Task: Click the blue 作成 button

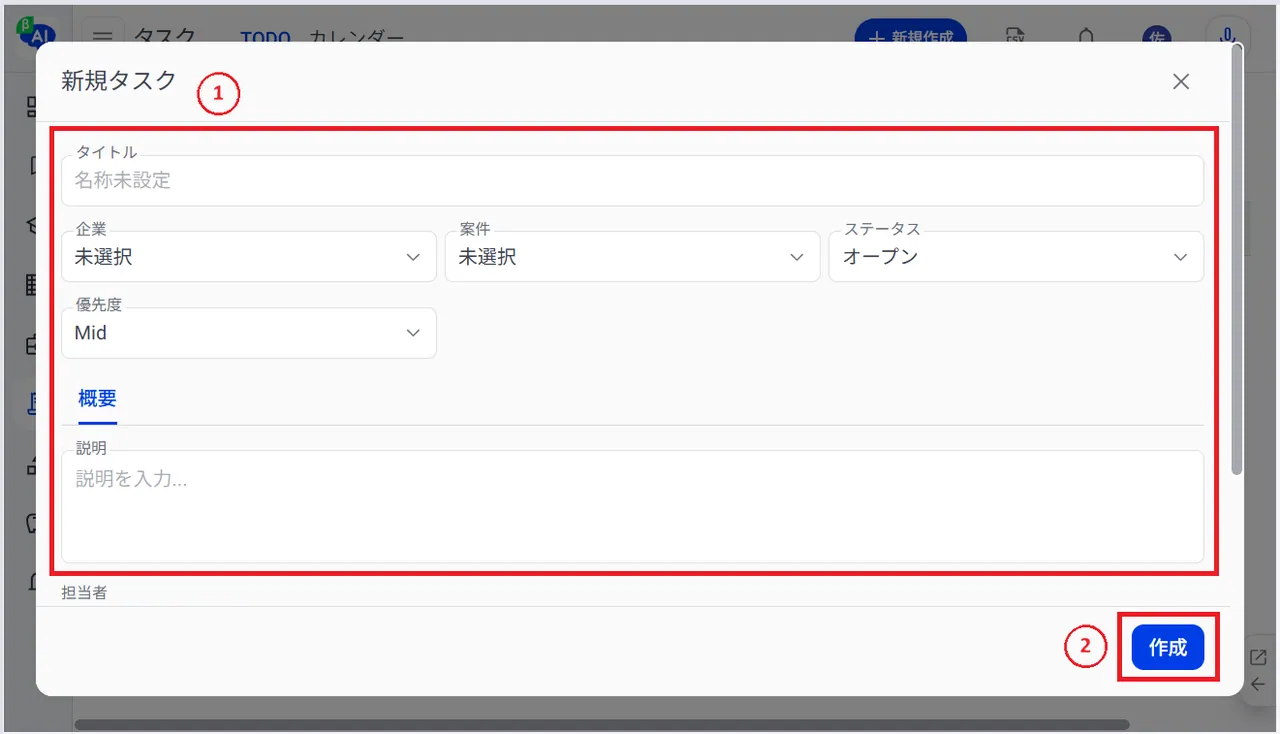Action: point(1167,647)
